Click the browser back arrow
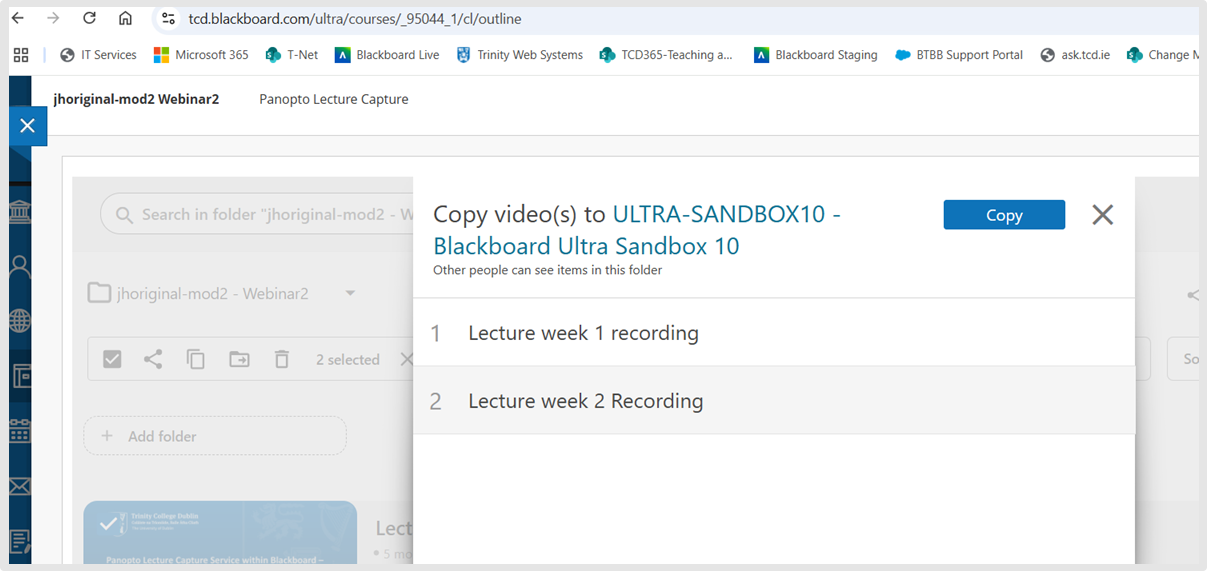The image size is (1207, 571). [18, 18]
